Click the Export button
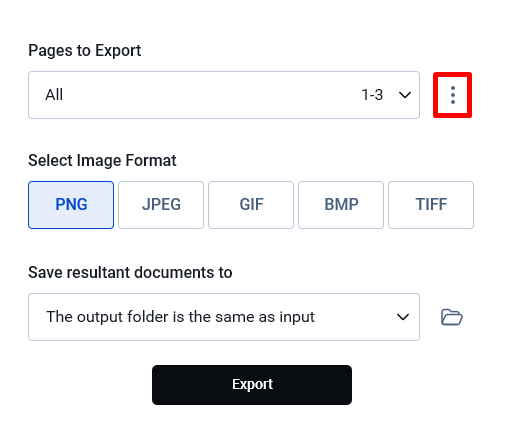Image resolution: width=505 pixels, height=436 pixels. pos(252,385)
